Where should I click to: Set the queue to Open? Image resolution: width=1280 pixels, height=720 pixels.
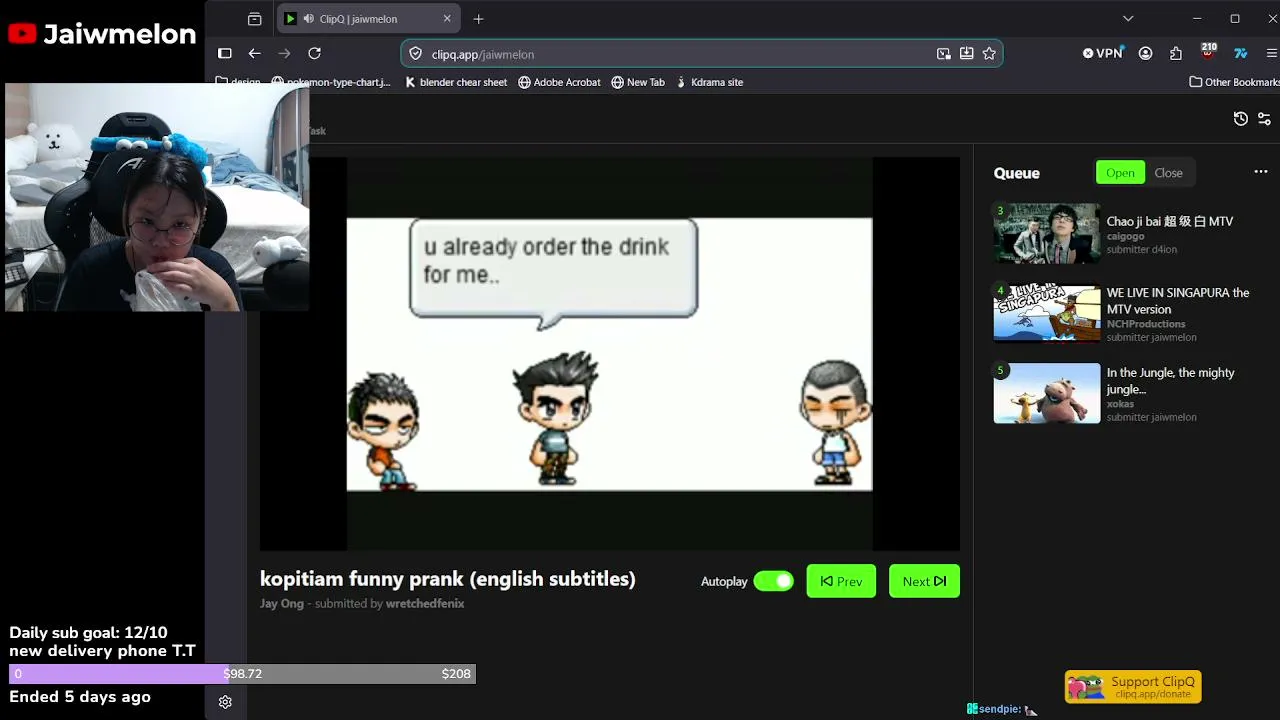1120,173
